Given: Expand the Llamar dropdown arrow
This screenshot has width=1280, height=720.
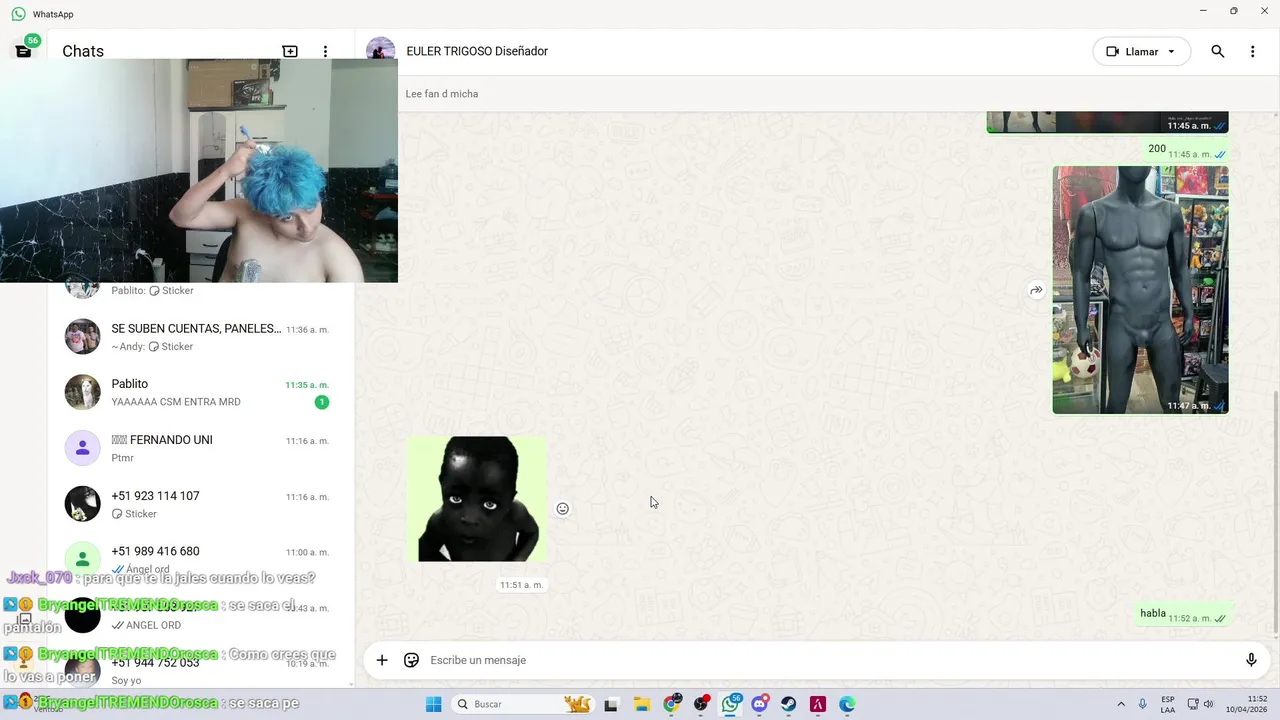Looking at the screenshot, I should (x=1172, y=51).
